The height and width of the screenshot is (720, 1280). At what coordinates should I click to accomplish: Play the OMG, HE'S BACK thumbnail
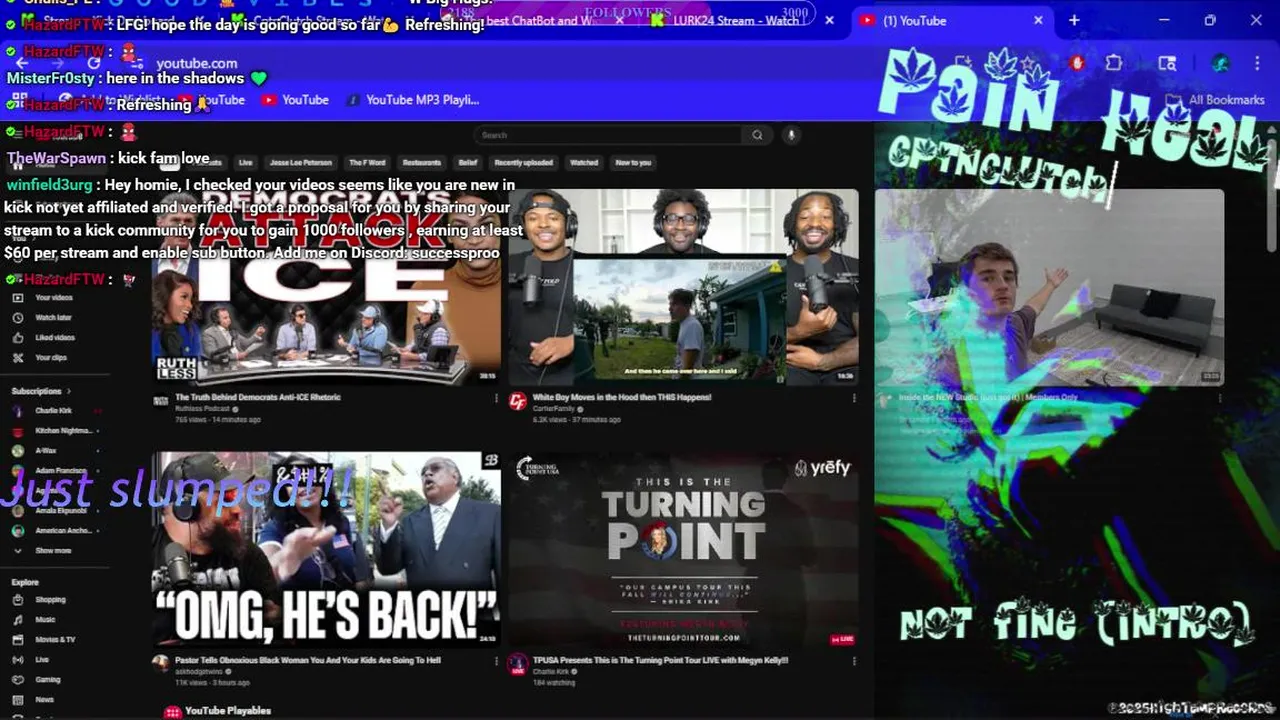pyautogui.click(x=326, y=550)
